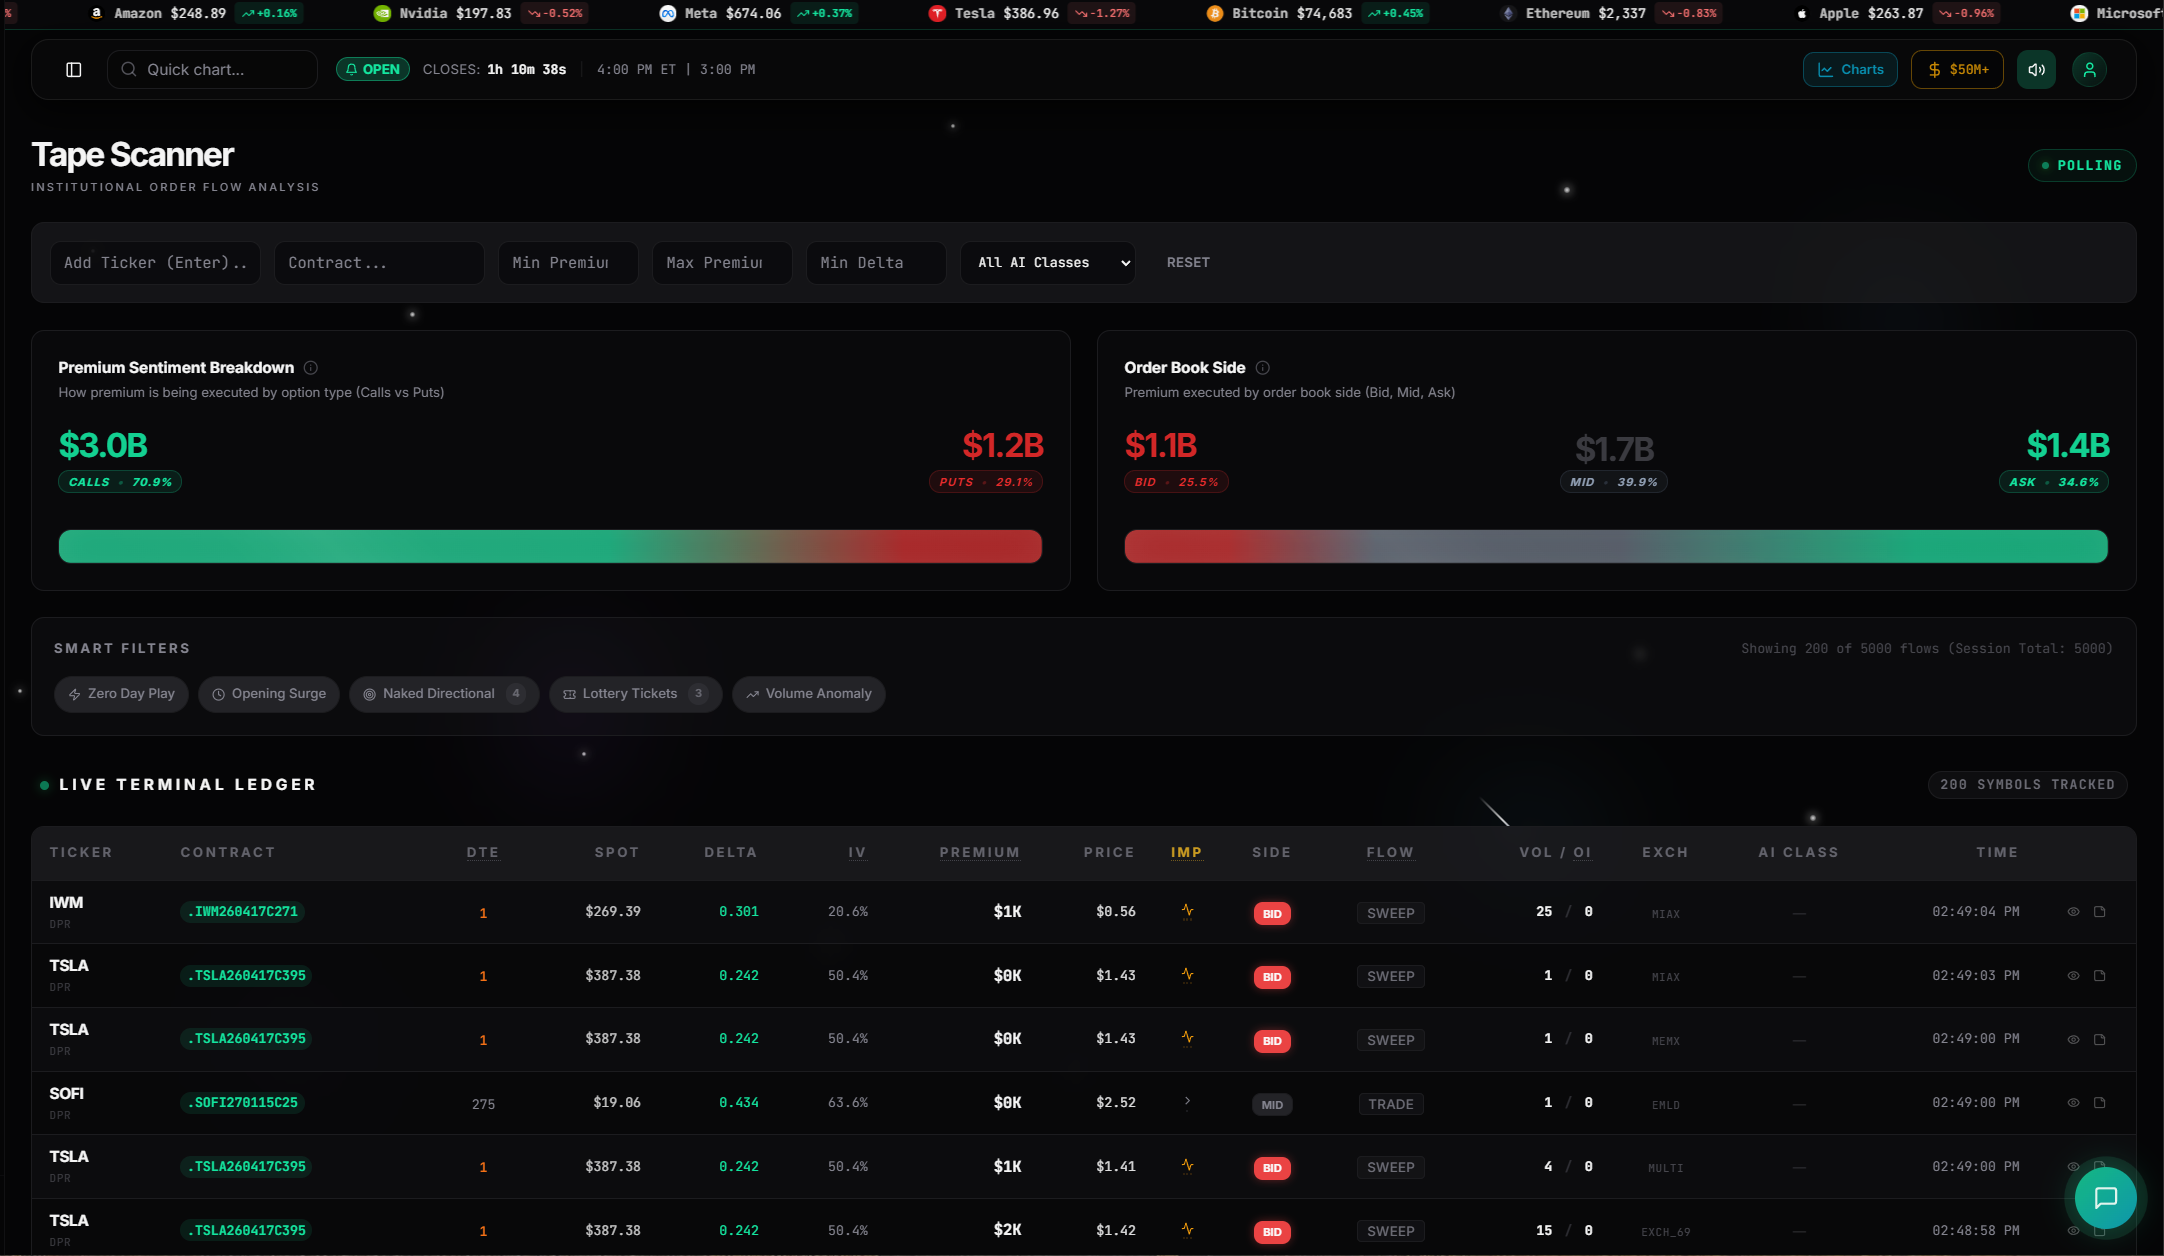Image resolution: width=2164 pixels, height=1256 pixels.
Task: Click the Amazon ticker icon
Action: pos(96,13)
